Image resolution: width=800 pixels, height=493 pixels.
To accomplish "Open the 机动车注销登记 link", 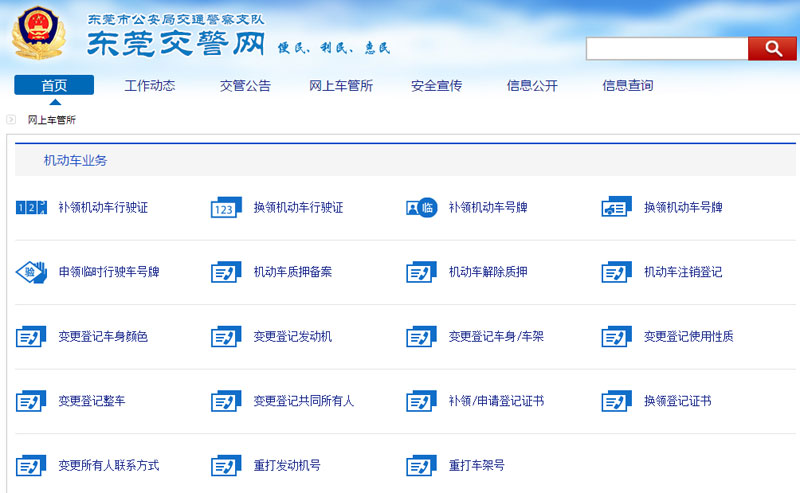I will click(682, 272).
